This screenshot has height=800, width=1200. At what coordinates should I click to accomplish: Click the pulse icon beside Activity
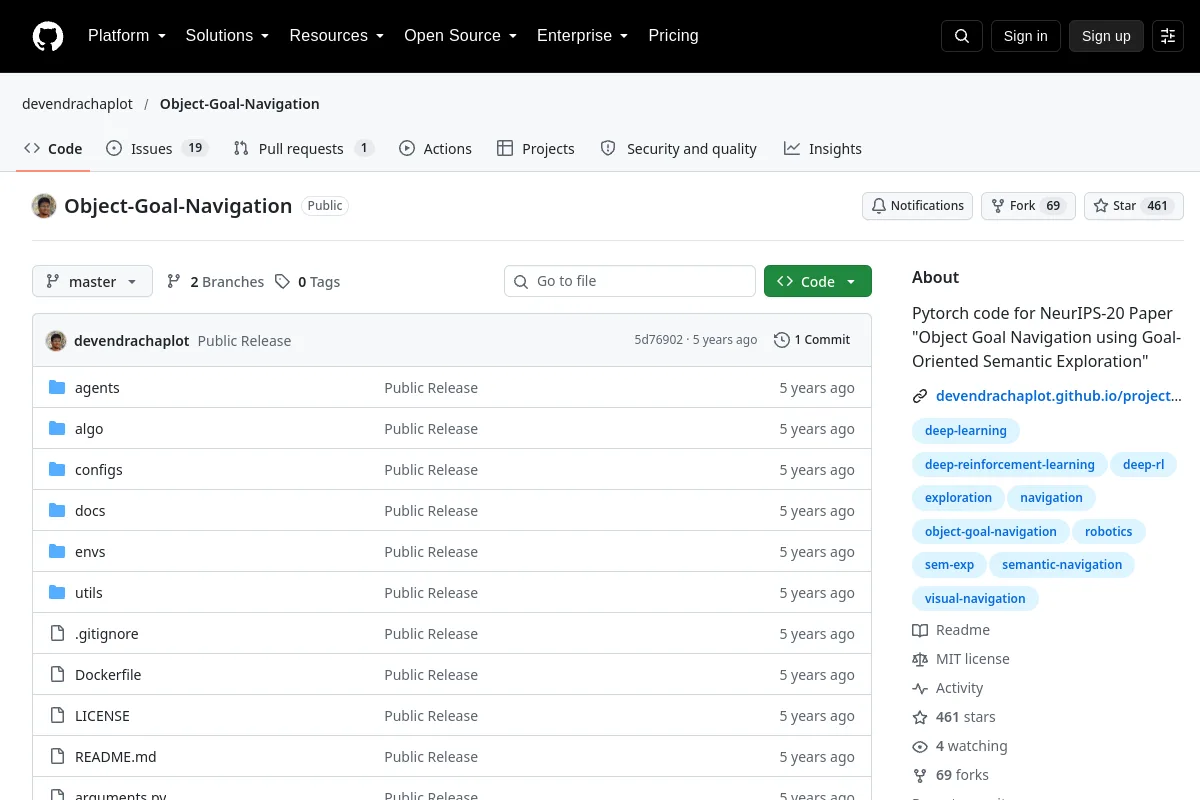click(920, 688)
